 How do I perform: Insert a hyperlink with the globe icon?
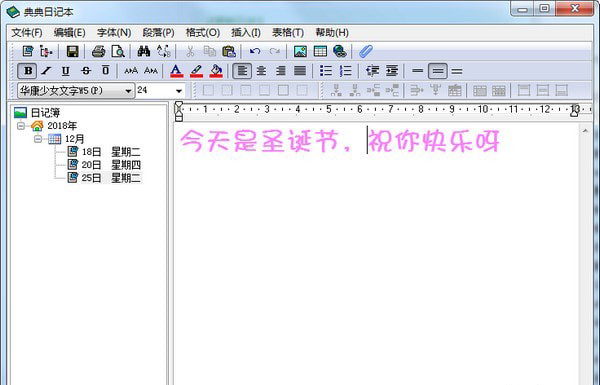(339, 51)
